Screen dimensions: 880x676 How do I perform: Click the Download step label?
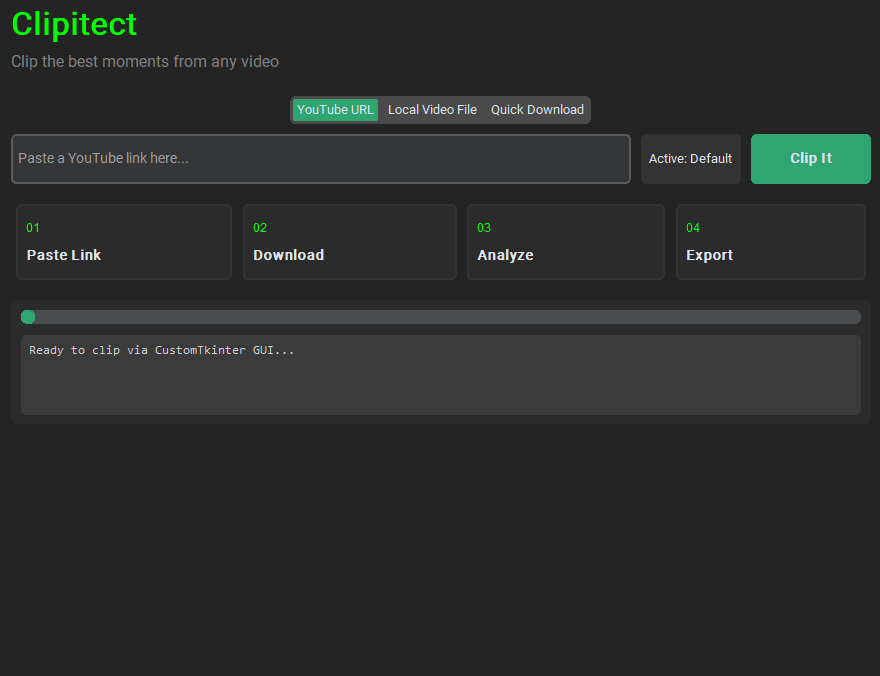tap(288, 255)
